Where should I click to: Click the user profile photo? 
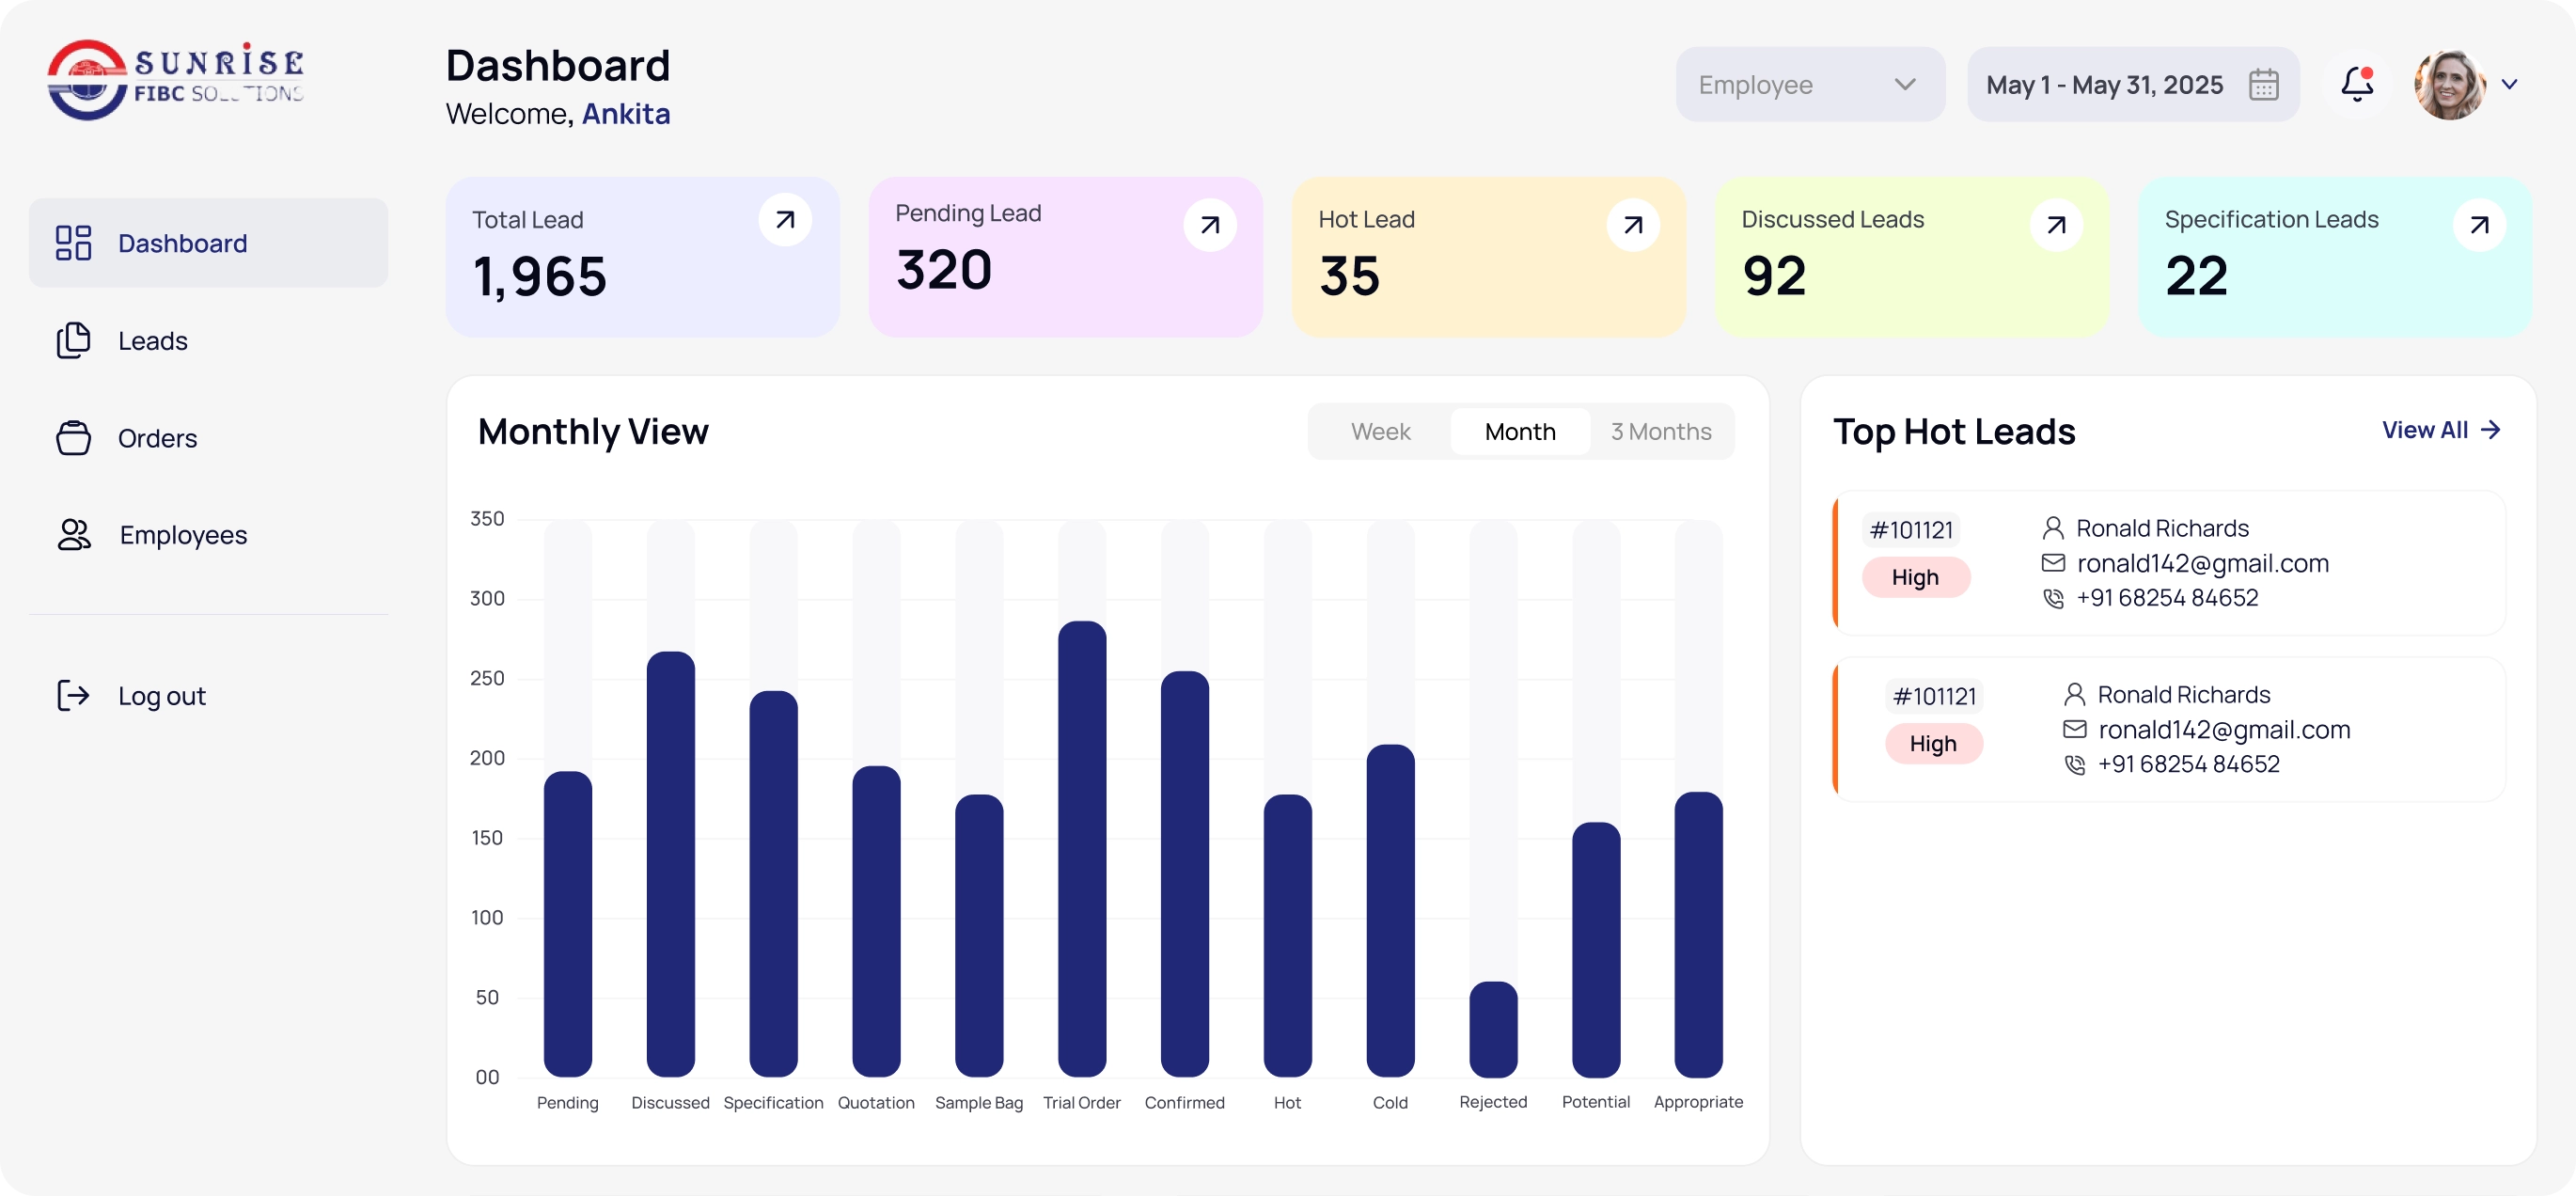click(2450, 85)
